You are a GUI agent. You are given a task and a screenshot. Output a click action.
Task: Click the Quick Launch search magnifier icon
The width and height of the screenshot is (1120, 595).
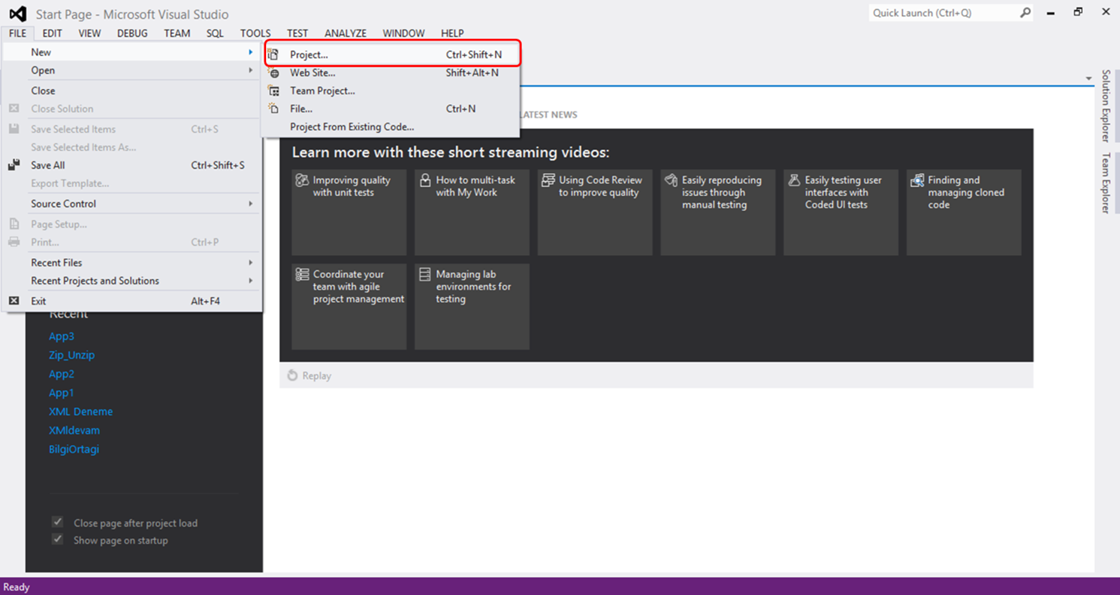[1025, 13]
